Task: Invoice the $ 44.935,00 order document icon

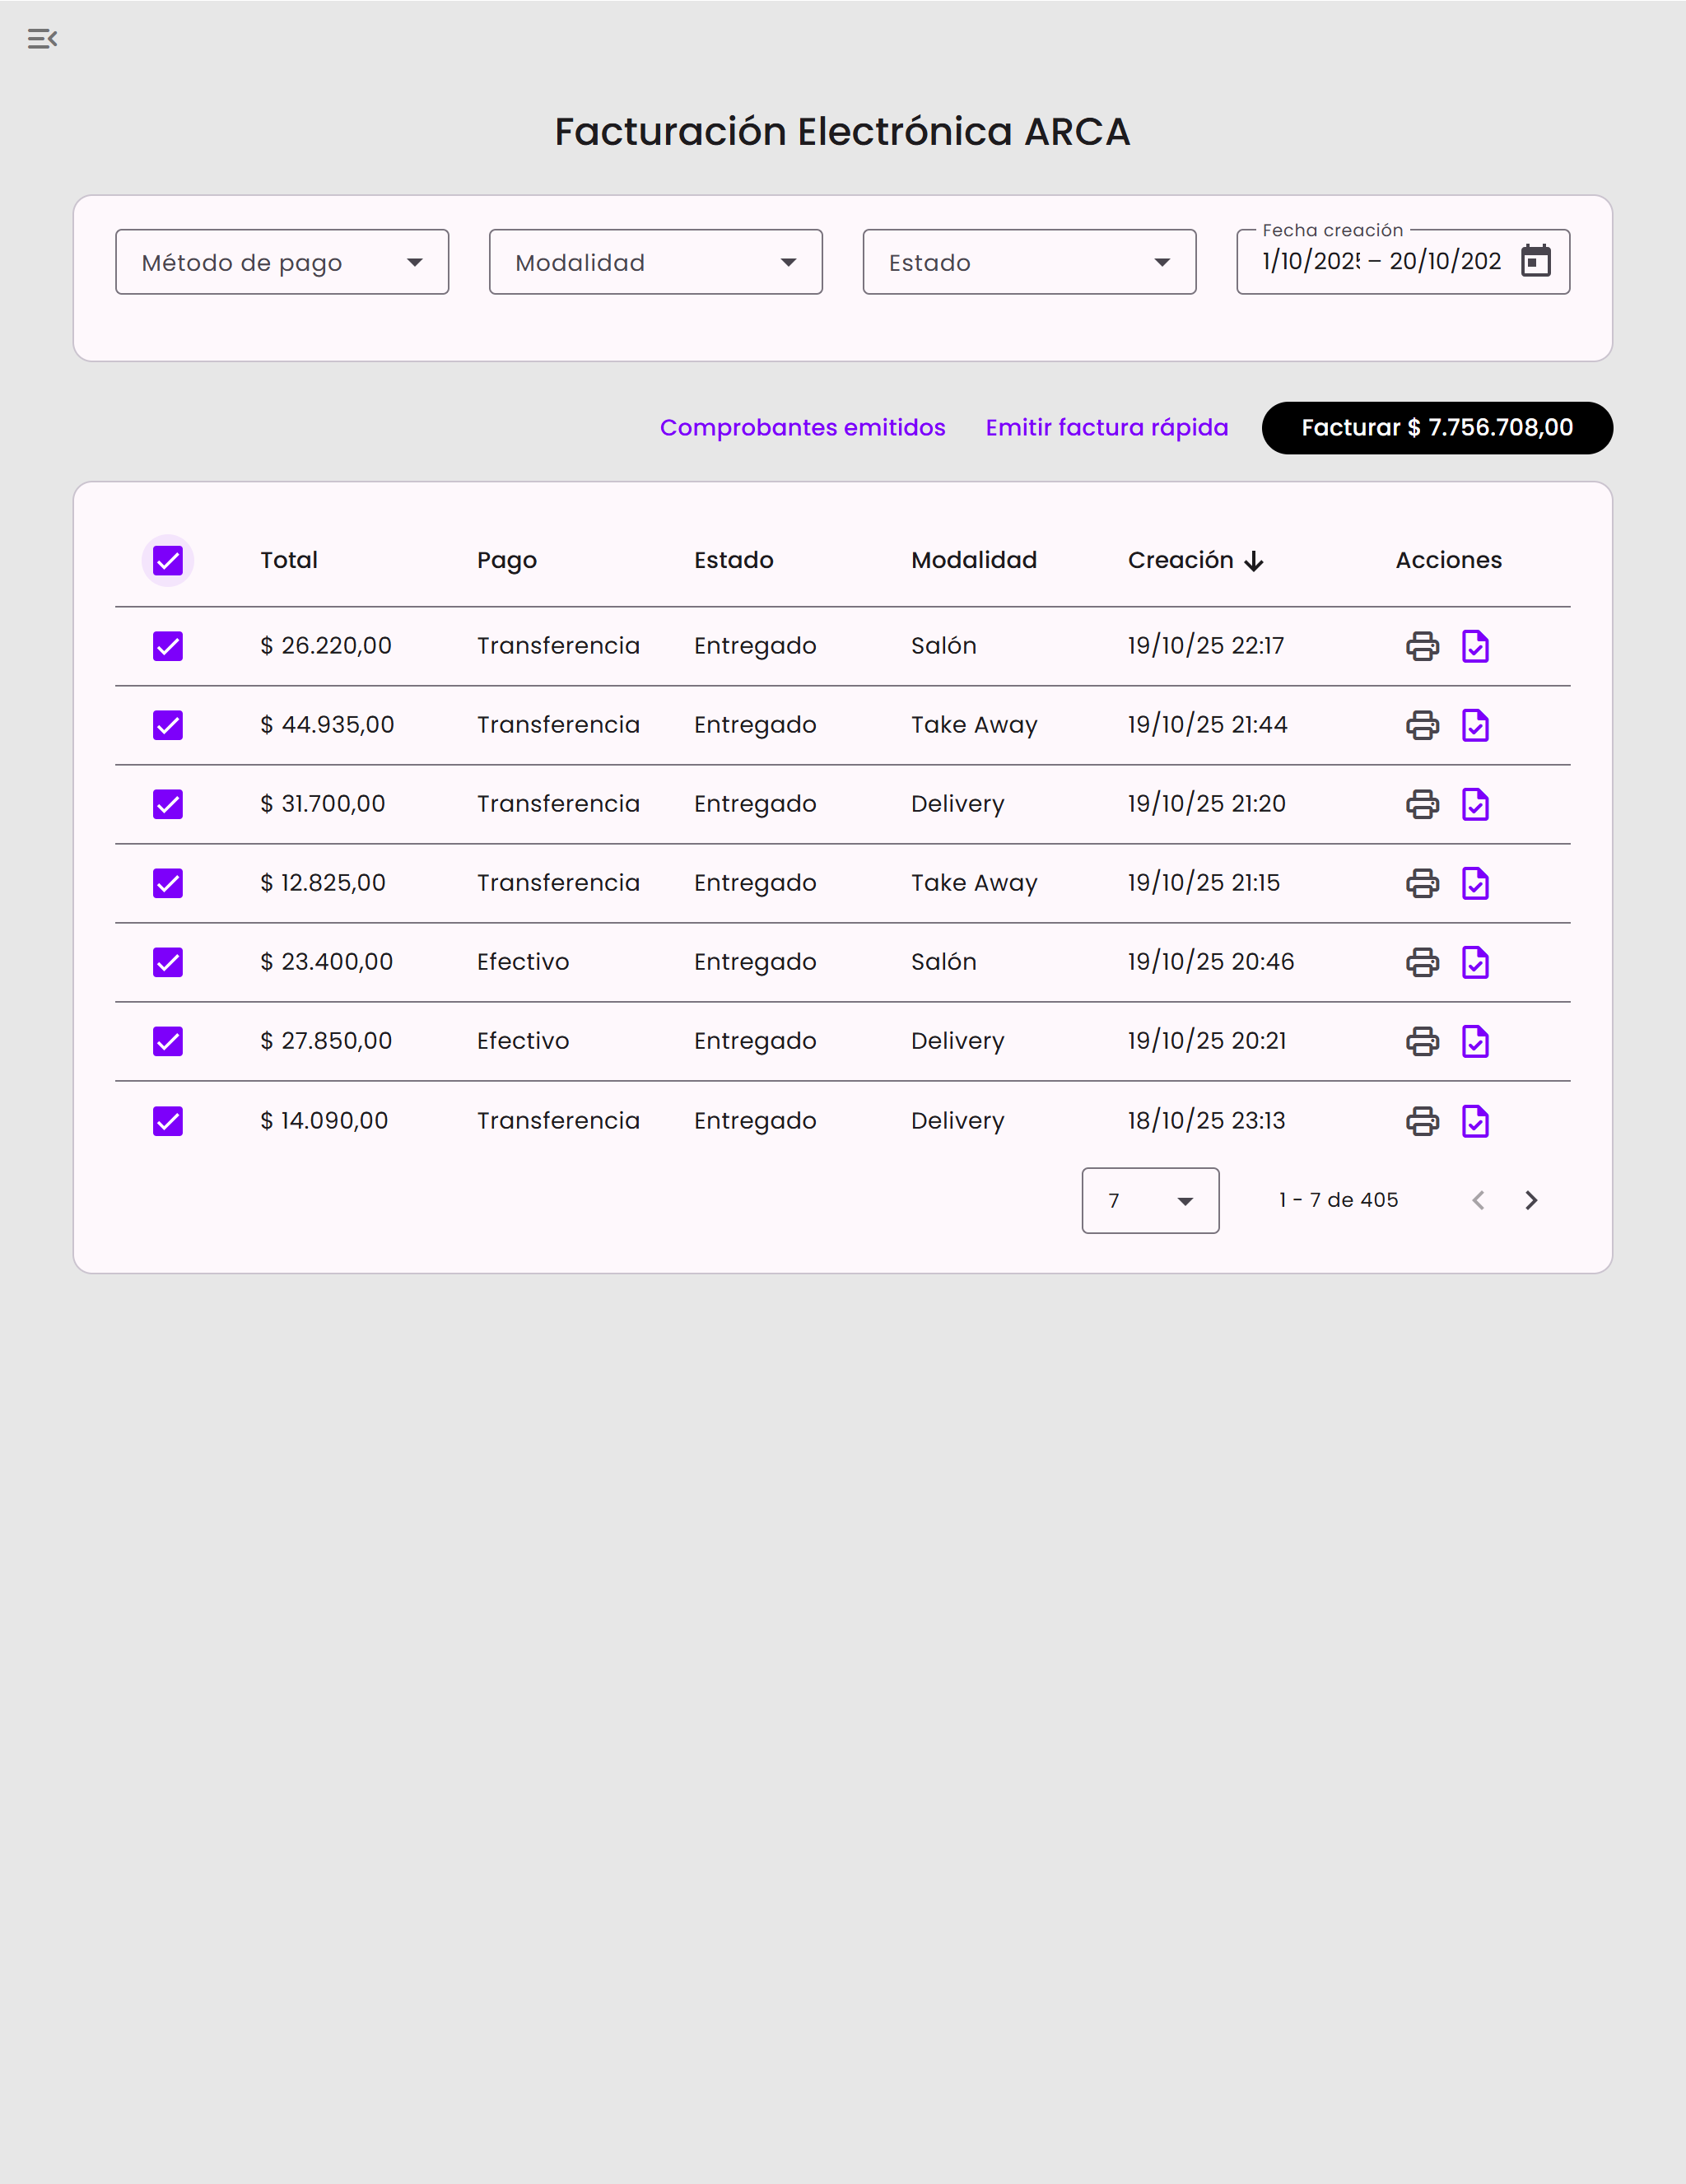Action: (x=1475, y=725)
